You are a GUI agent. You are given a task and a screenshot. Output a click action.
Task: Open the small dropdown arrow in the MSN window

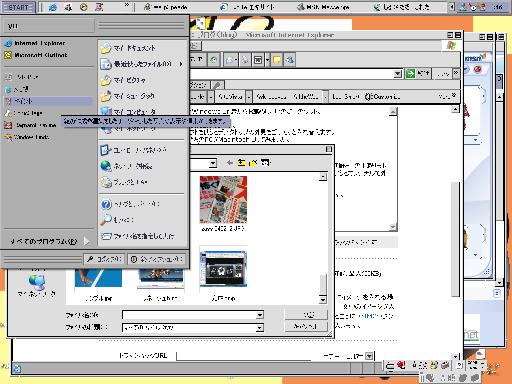pyautogui.click(x=475, y=140)
